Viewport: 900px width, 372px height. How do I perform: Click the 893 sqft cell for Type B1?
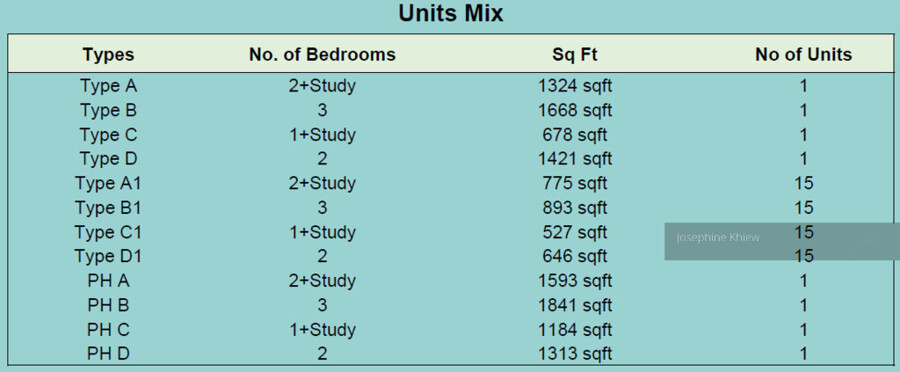point(575,208)
